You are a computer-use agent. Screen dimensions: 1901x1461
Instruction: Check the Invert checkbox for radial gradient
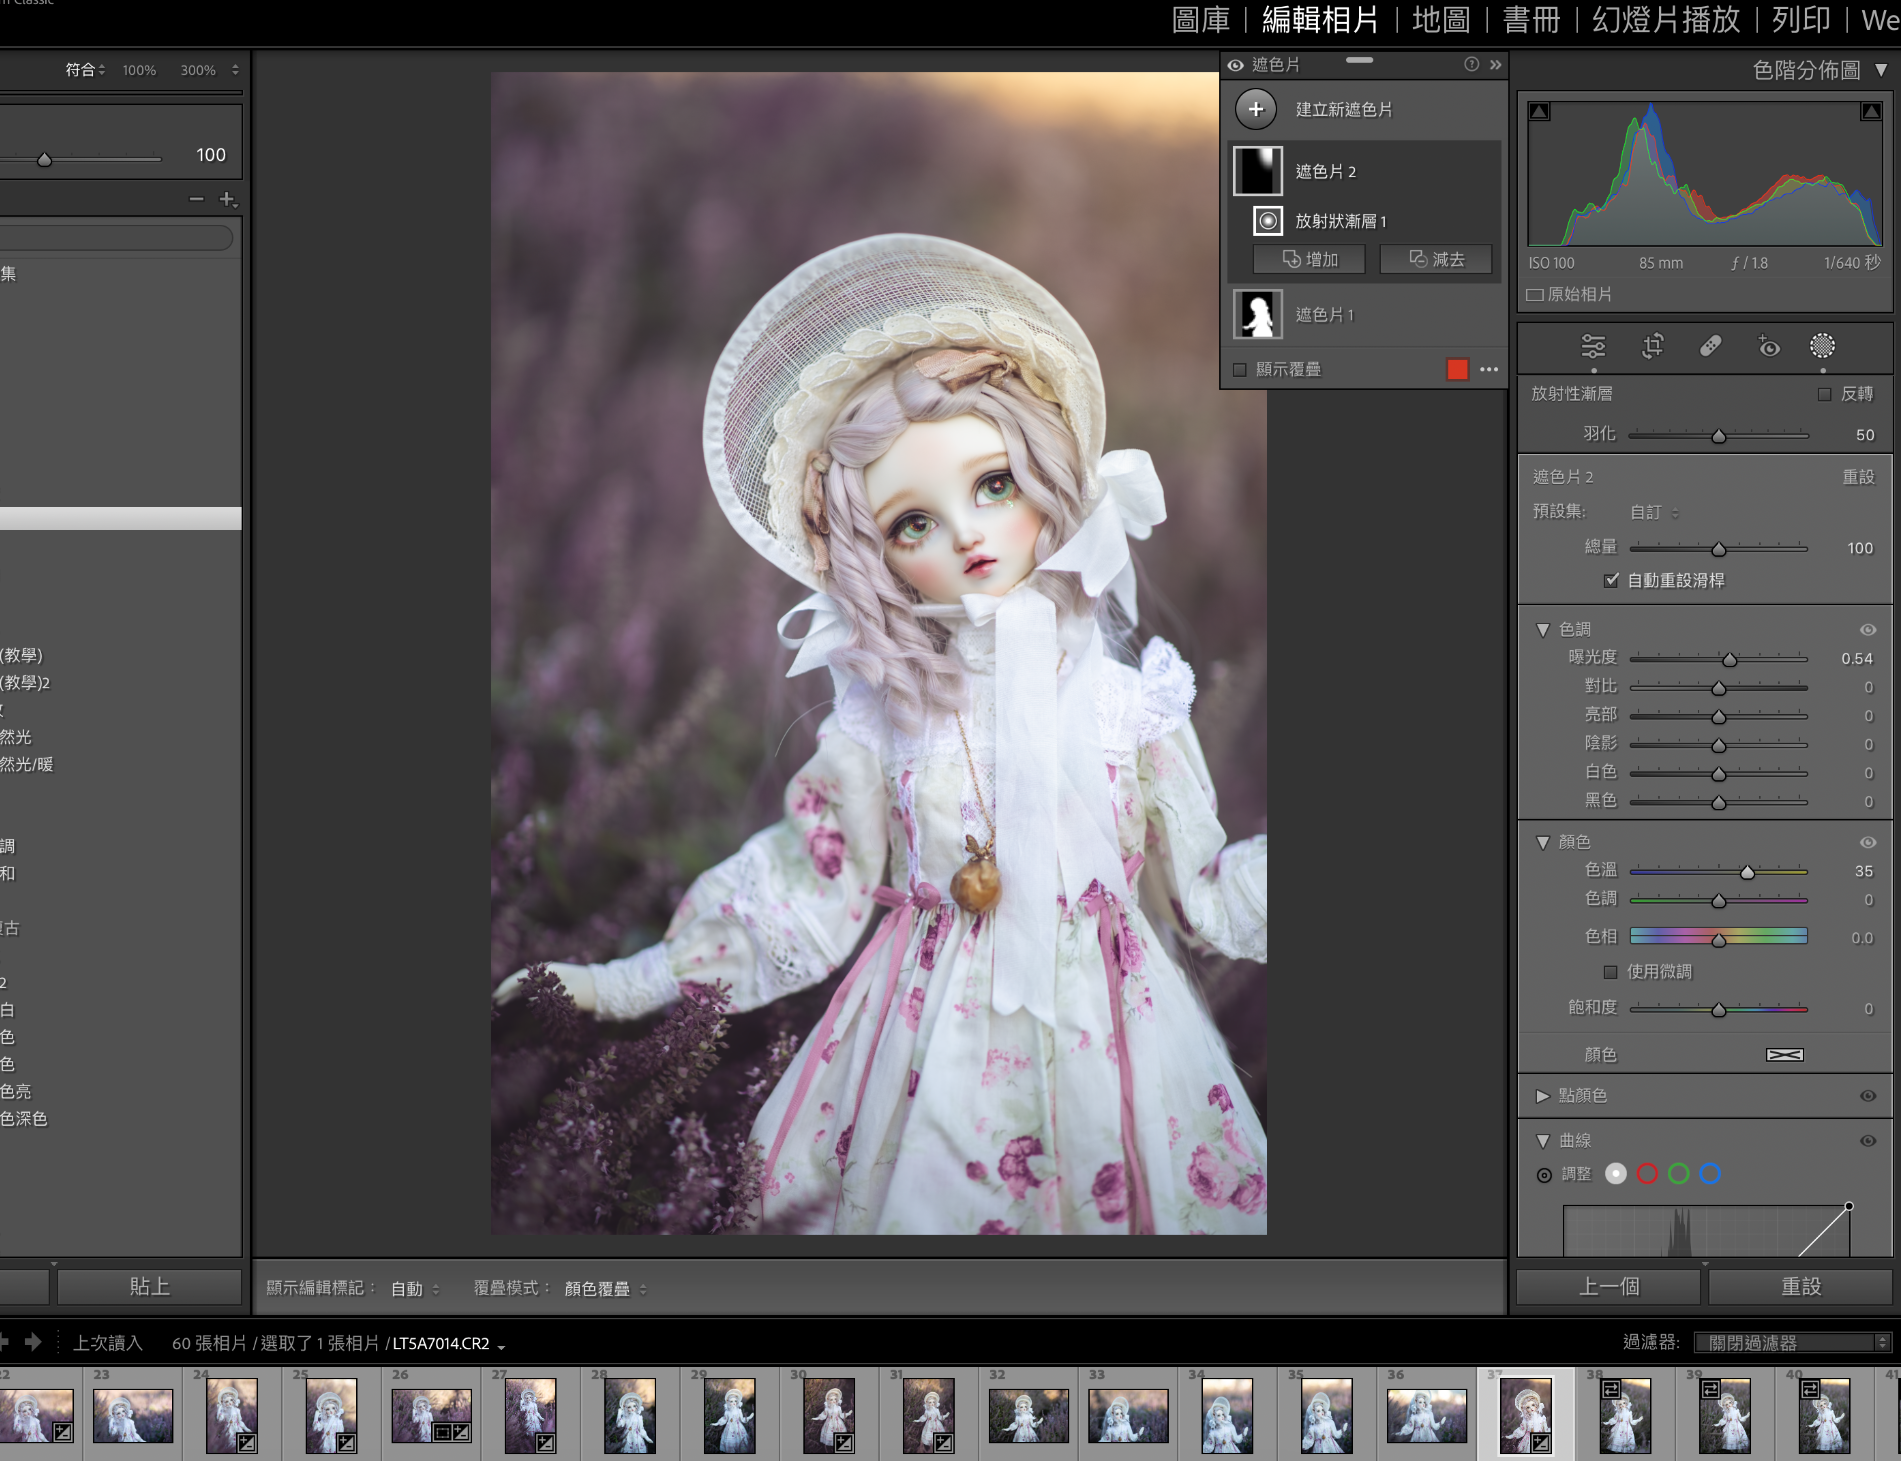[1825, 394]
